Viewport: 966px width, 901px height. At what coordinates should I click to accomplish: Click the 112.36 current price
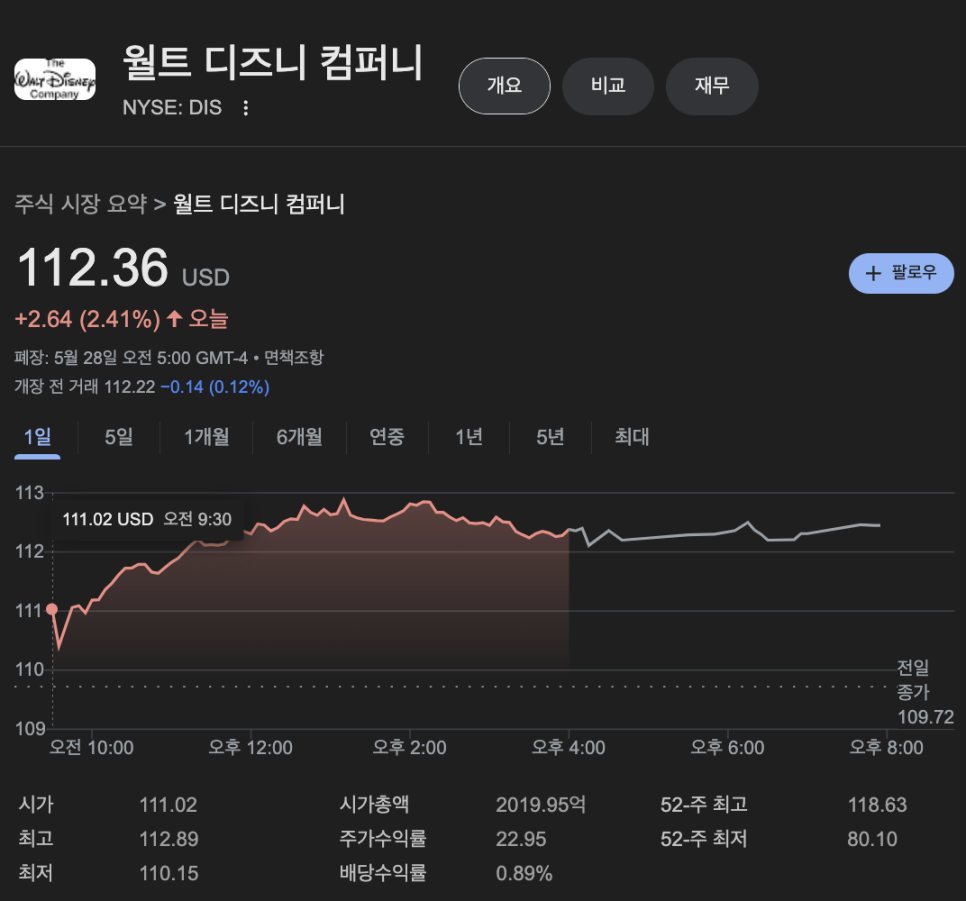[92, 268]
